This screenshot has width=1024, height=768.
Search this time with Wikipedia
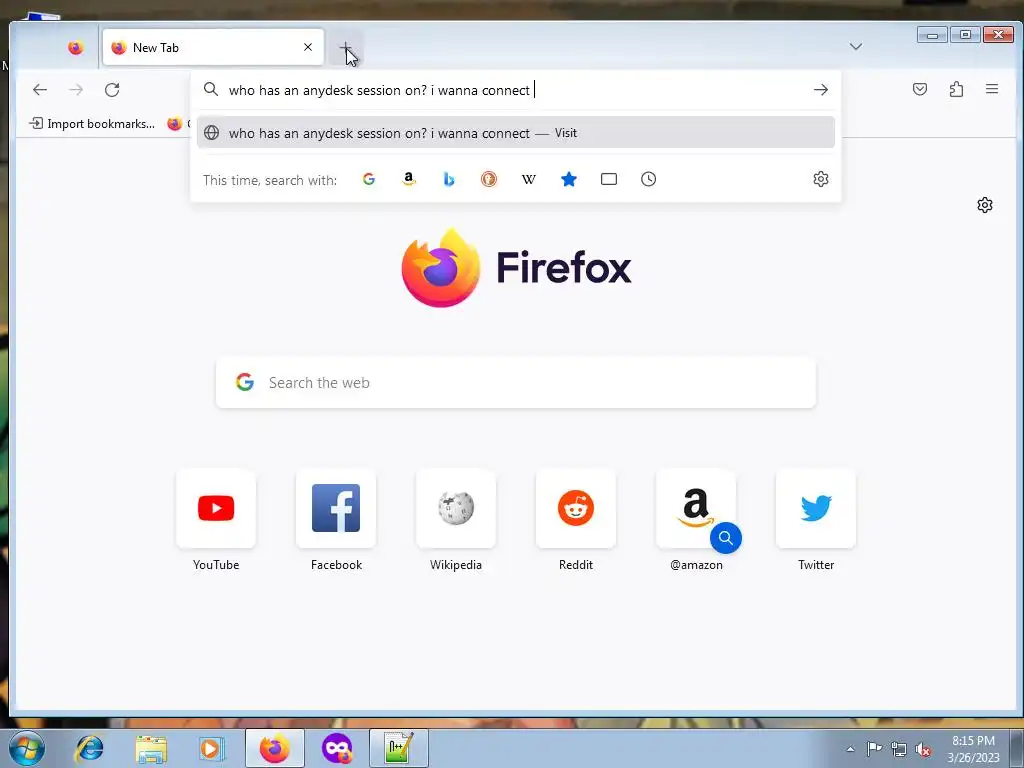[x=529, y=179]
